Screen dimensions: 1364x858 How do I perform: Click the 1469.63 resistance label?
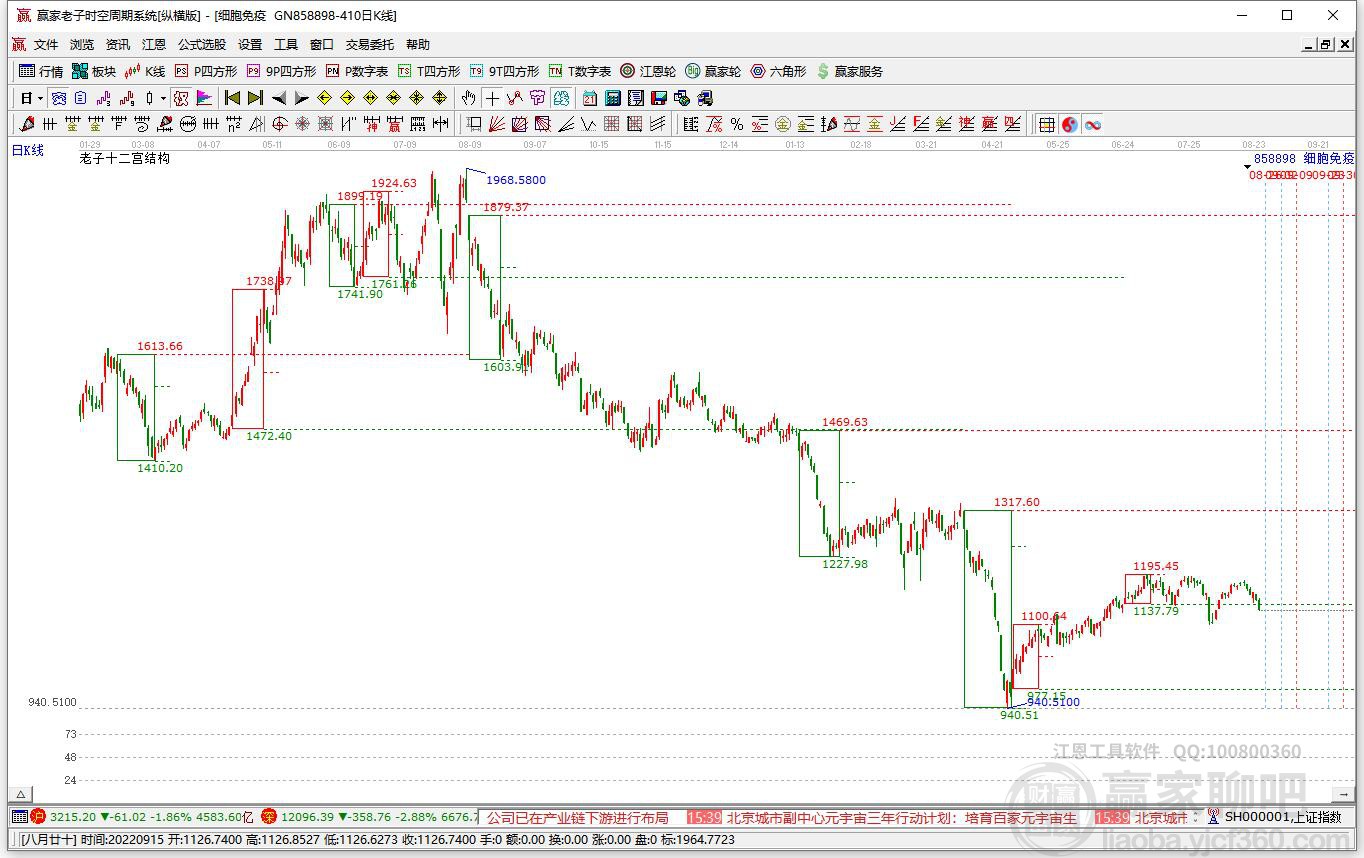845,423
